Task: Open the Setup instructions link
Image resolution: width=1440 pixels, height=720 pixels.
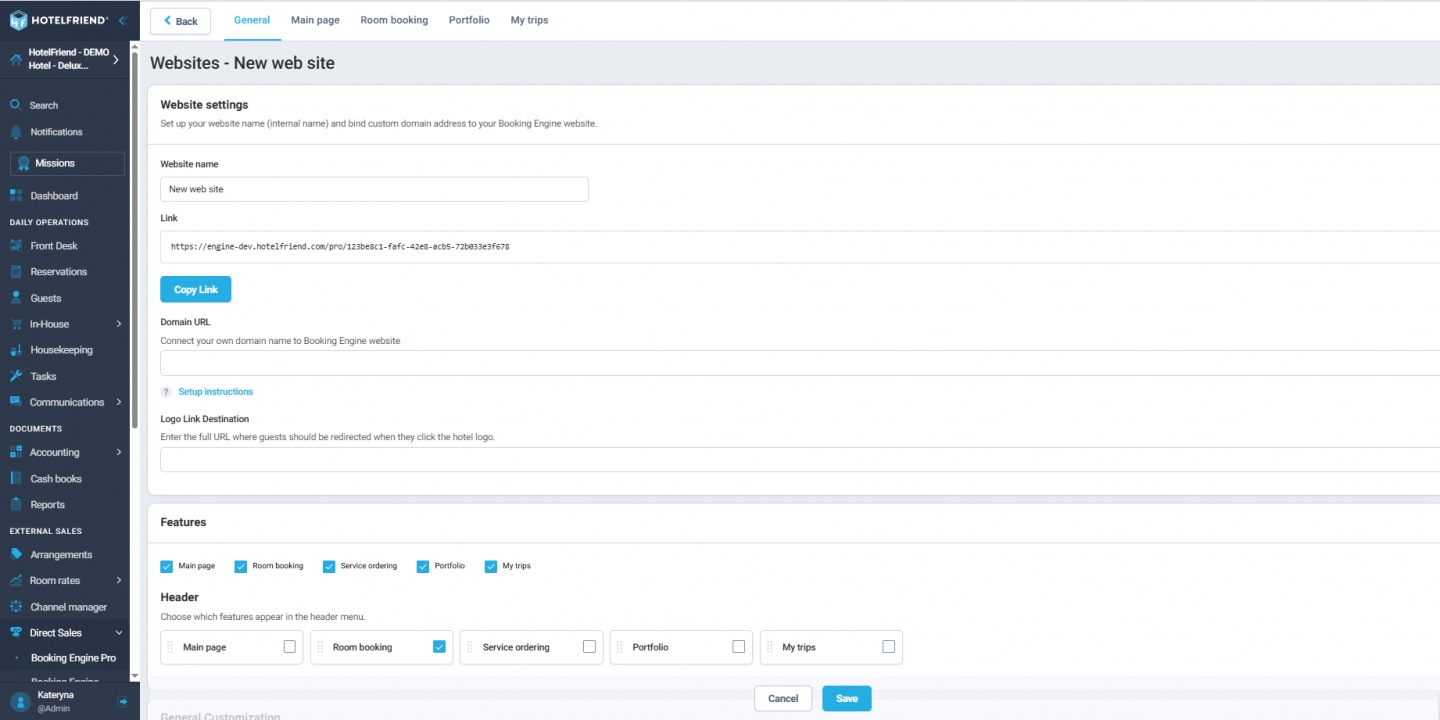Action: (215, 391)
